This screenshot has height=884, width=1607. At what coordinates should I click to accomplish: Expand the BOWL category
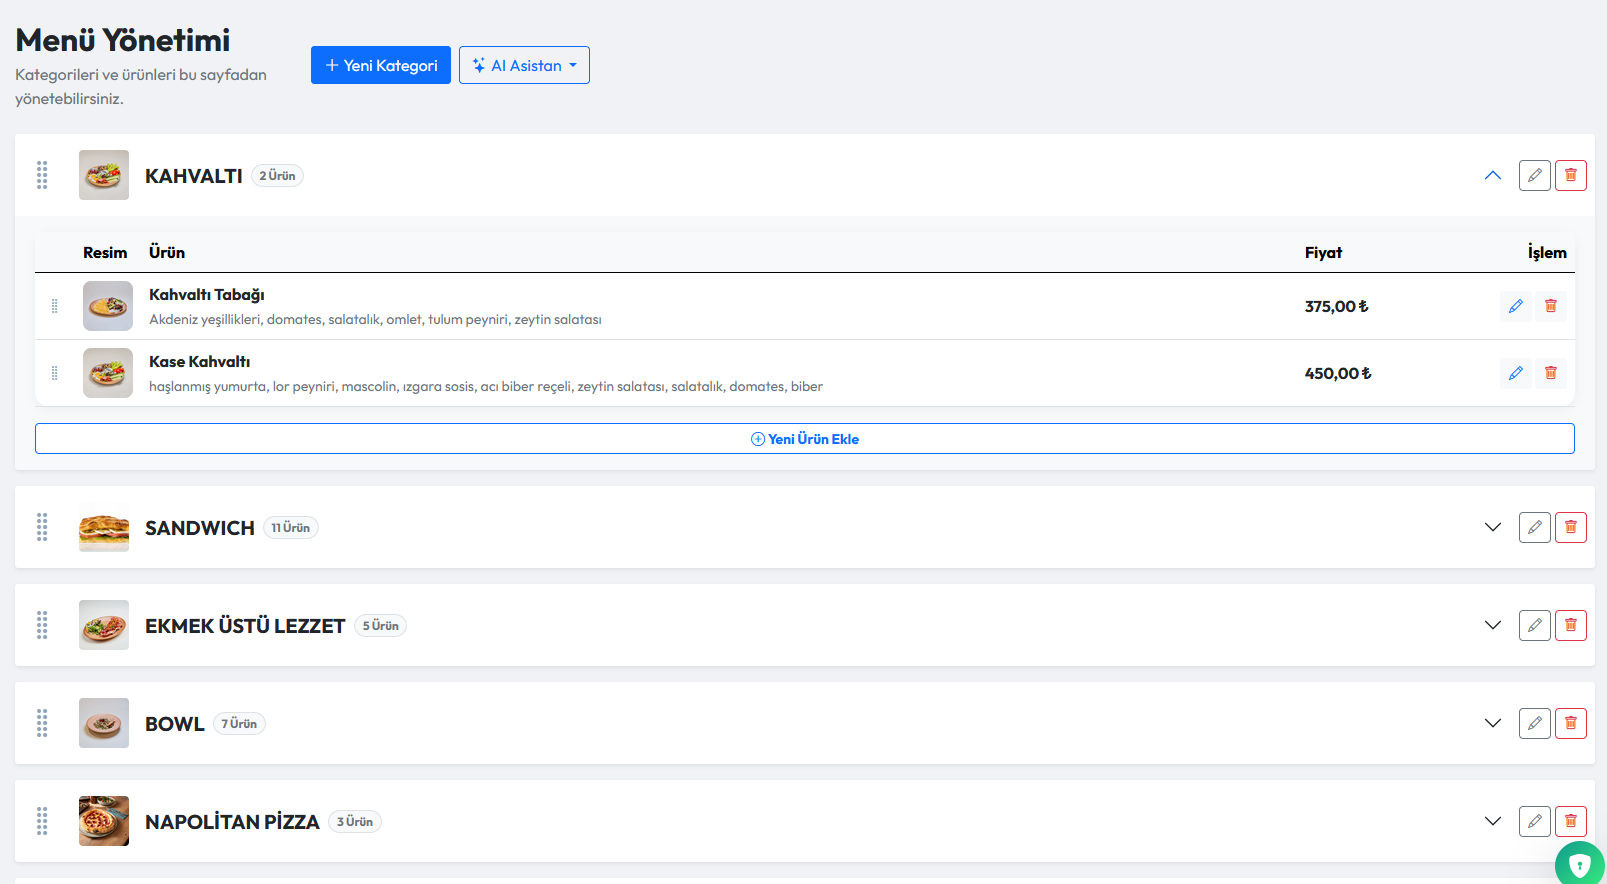[x=1492, y=723]
